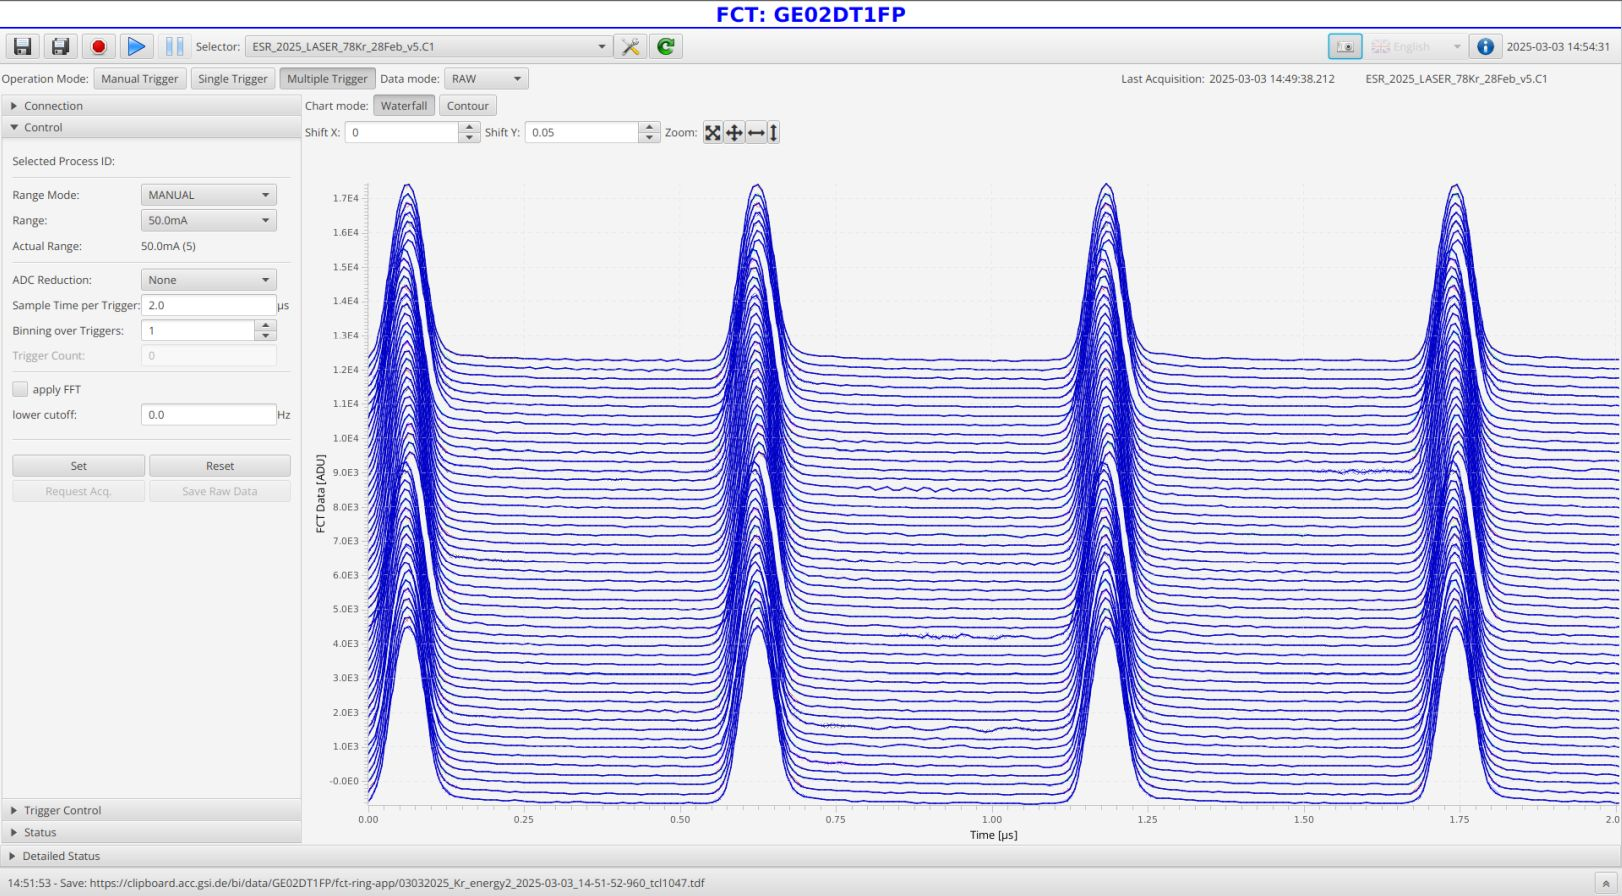Click the bottom-right status bar expand chevron
Image resolution: width=1622 pixels, height=896 pixels.
(1606, 884)
